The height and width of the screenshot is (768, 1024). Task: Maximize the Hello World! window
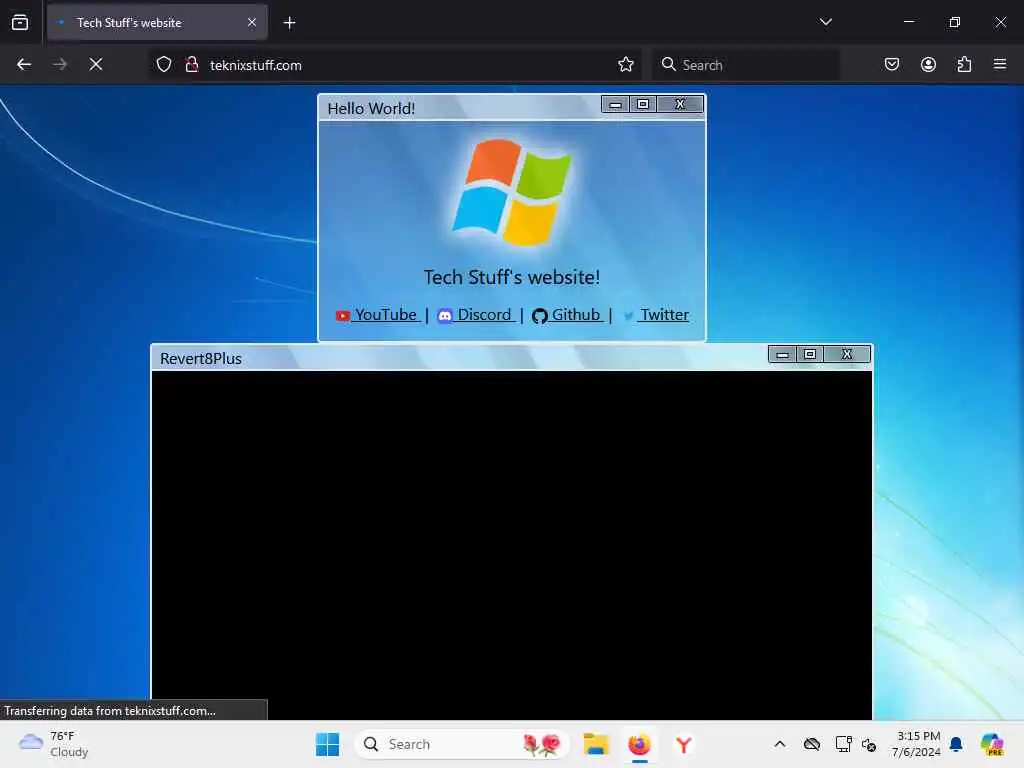643,104
